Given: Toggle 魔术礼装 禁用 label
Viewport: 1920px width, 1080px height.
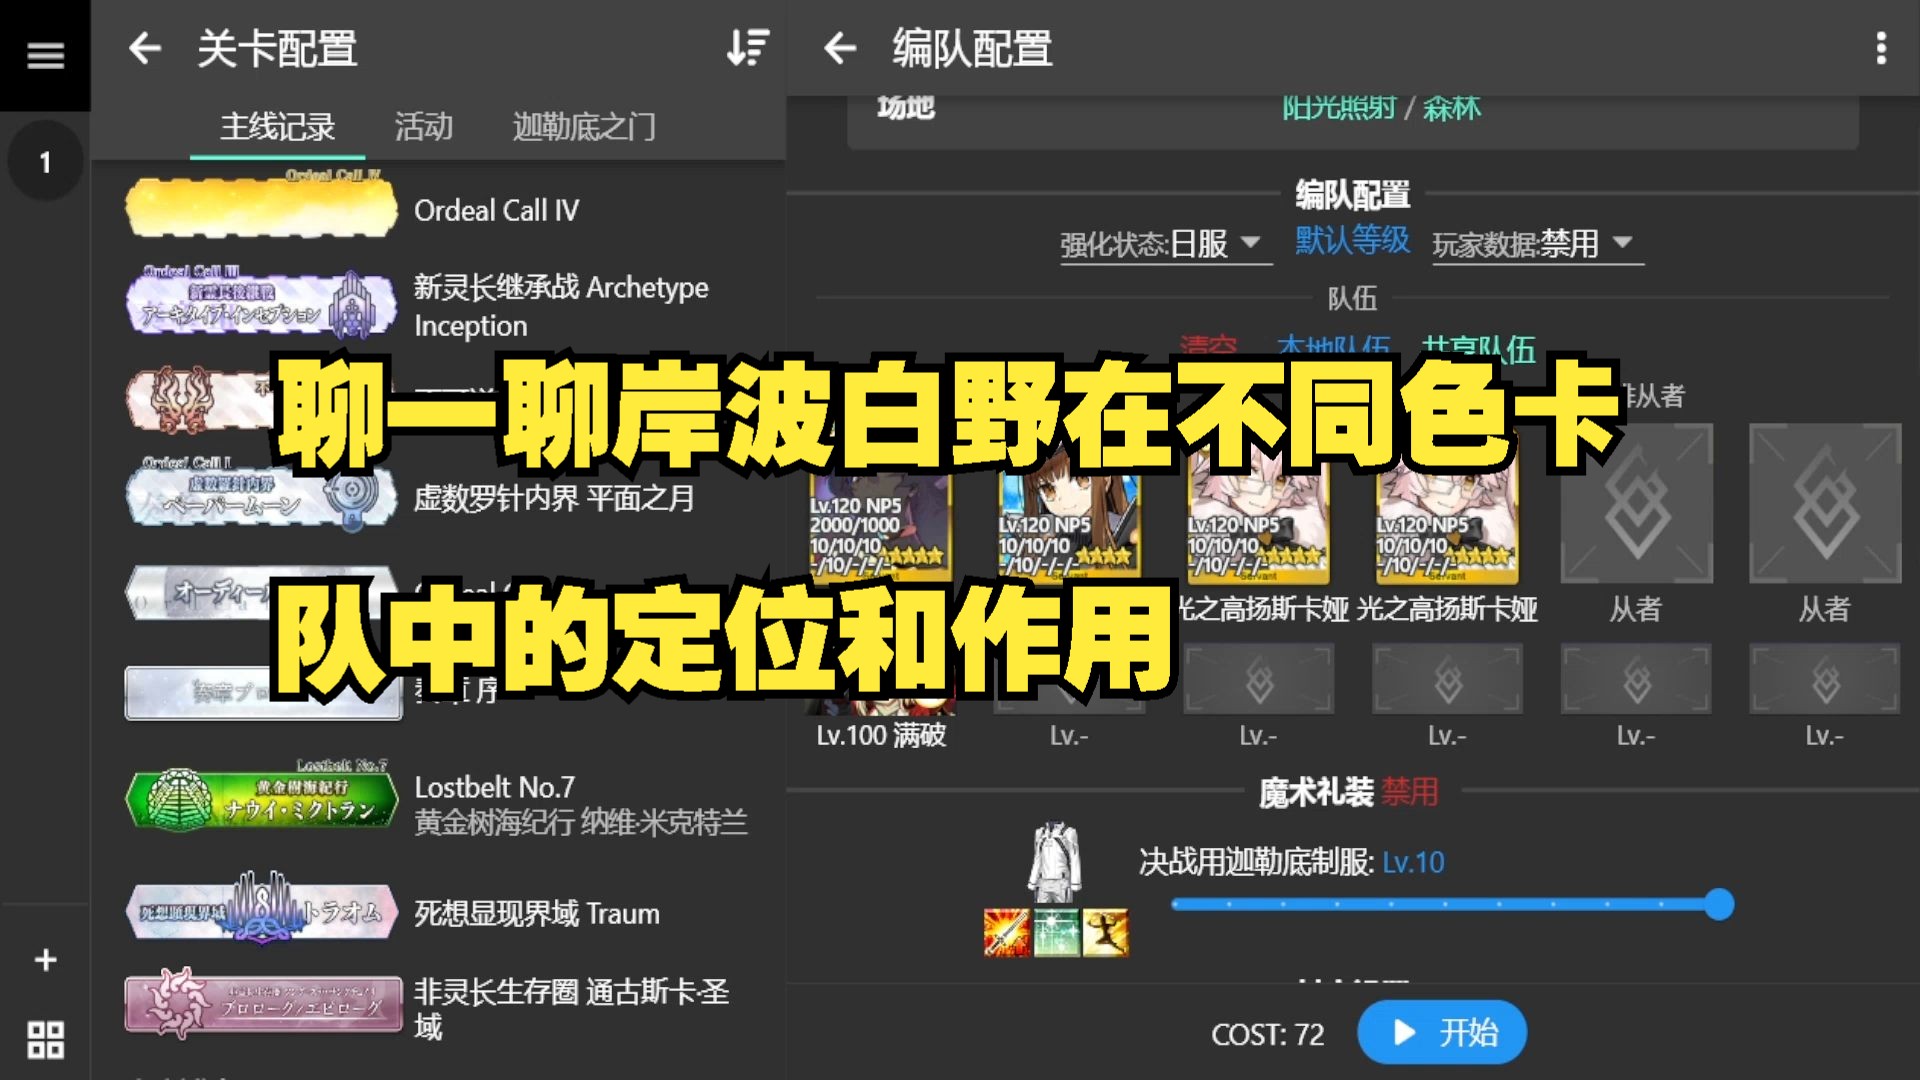Looking at the screenshot, I should coord(1409,792).
